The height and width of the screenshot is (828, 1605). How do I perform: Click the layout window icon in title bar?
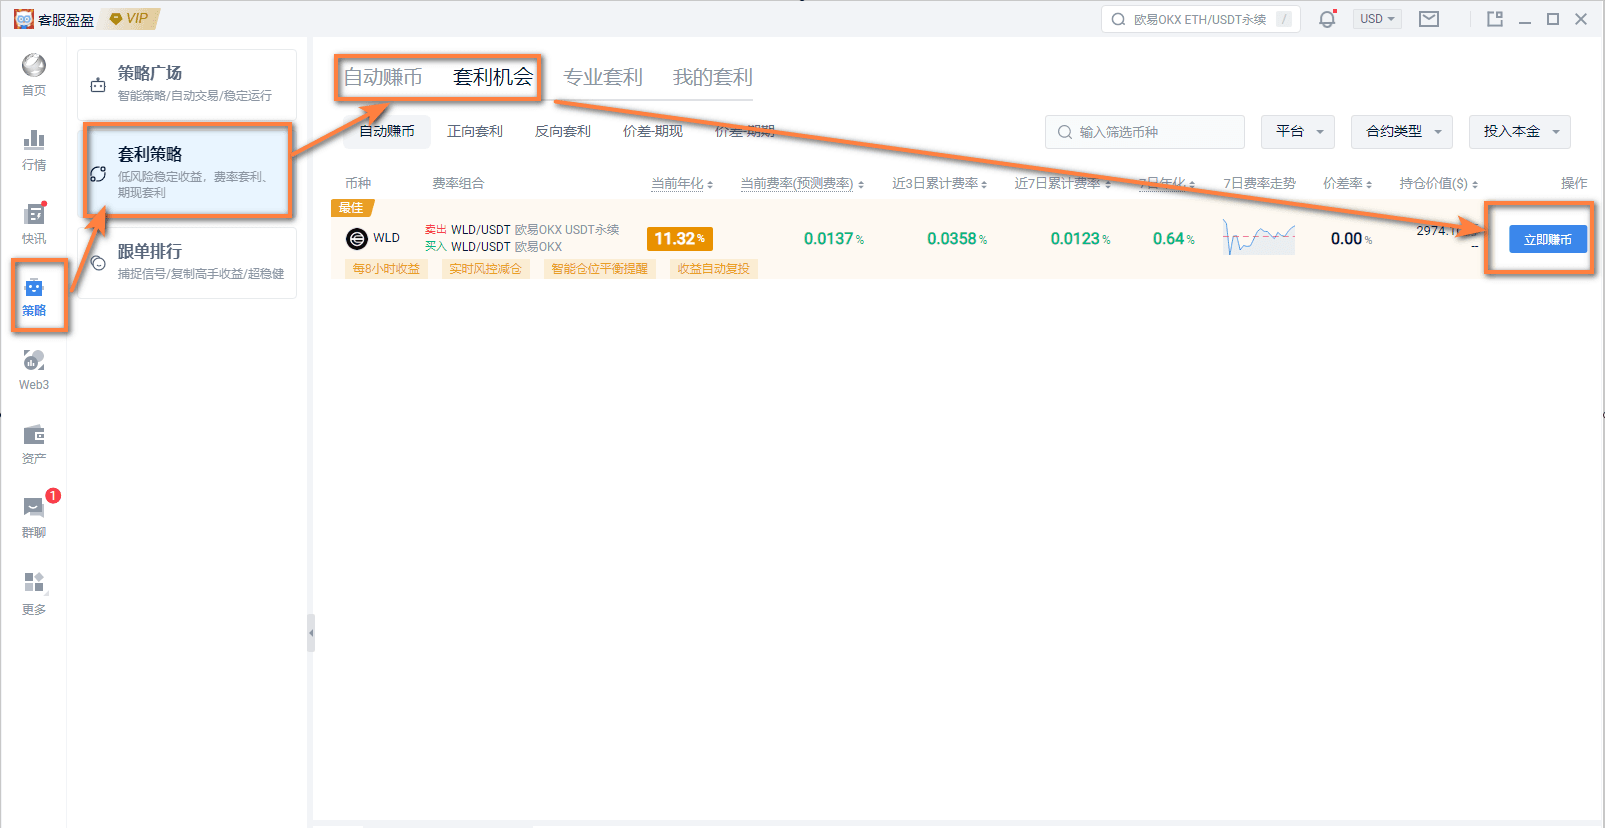tap(1495, 19)
